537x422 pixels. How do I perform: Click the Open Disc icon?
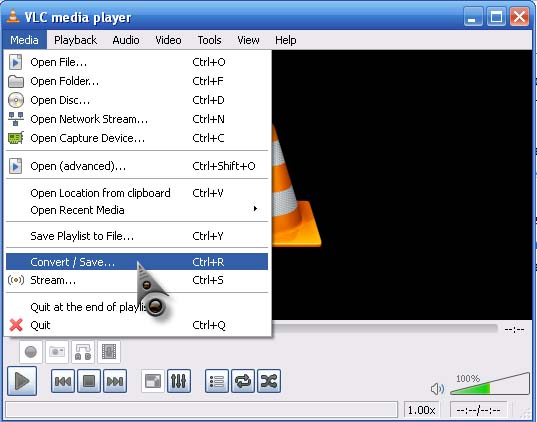coord(16,100)
